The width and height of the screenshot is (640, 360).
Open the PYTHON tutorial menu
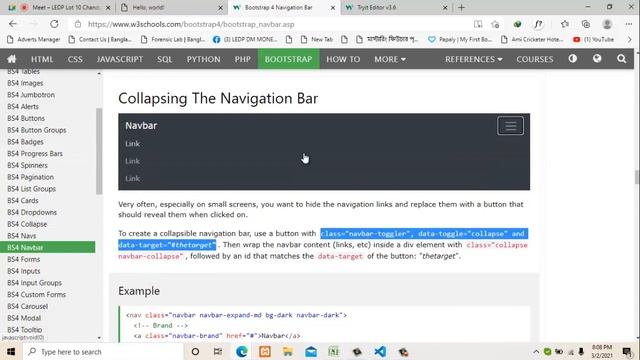coord(203,59)
